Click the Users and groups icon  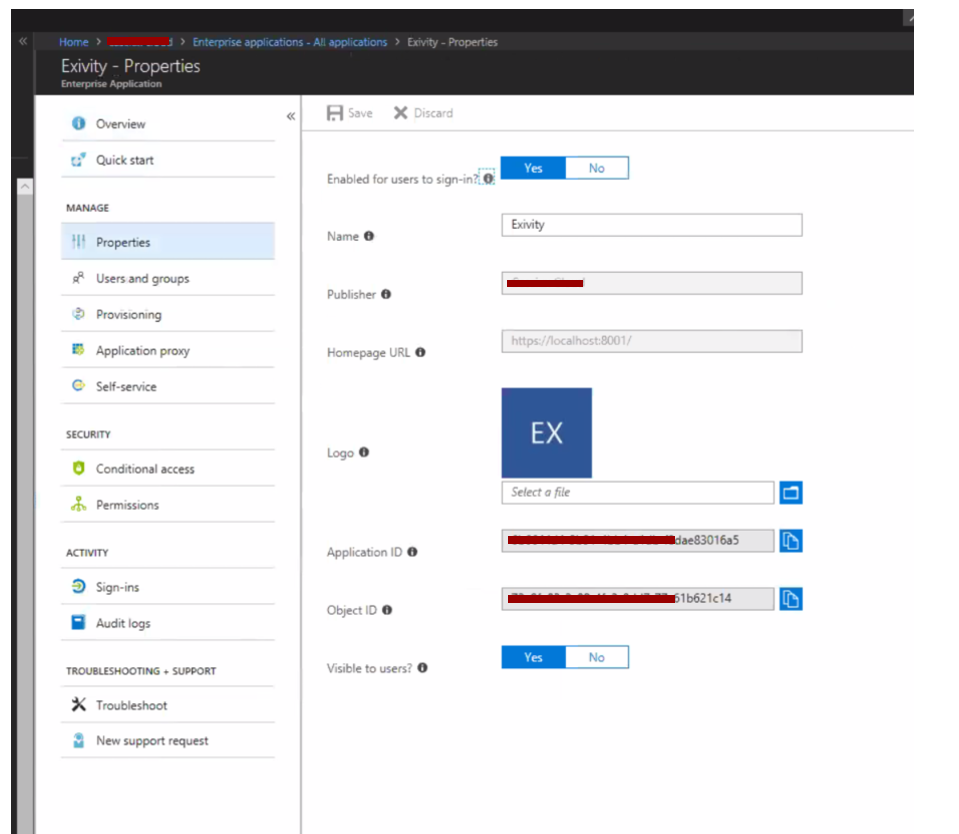[79, 278]
